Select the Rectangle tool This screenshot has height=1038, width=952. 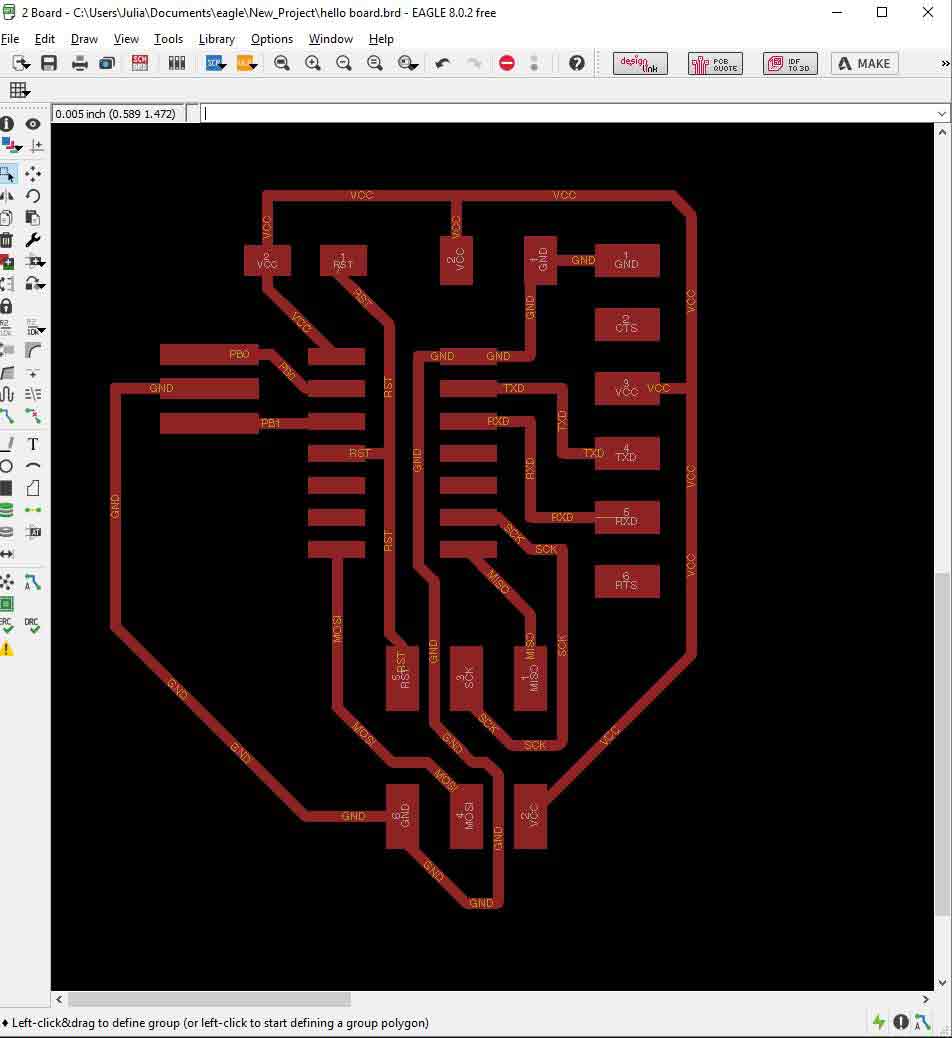click(7, 489)
